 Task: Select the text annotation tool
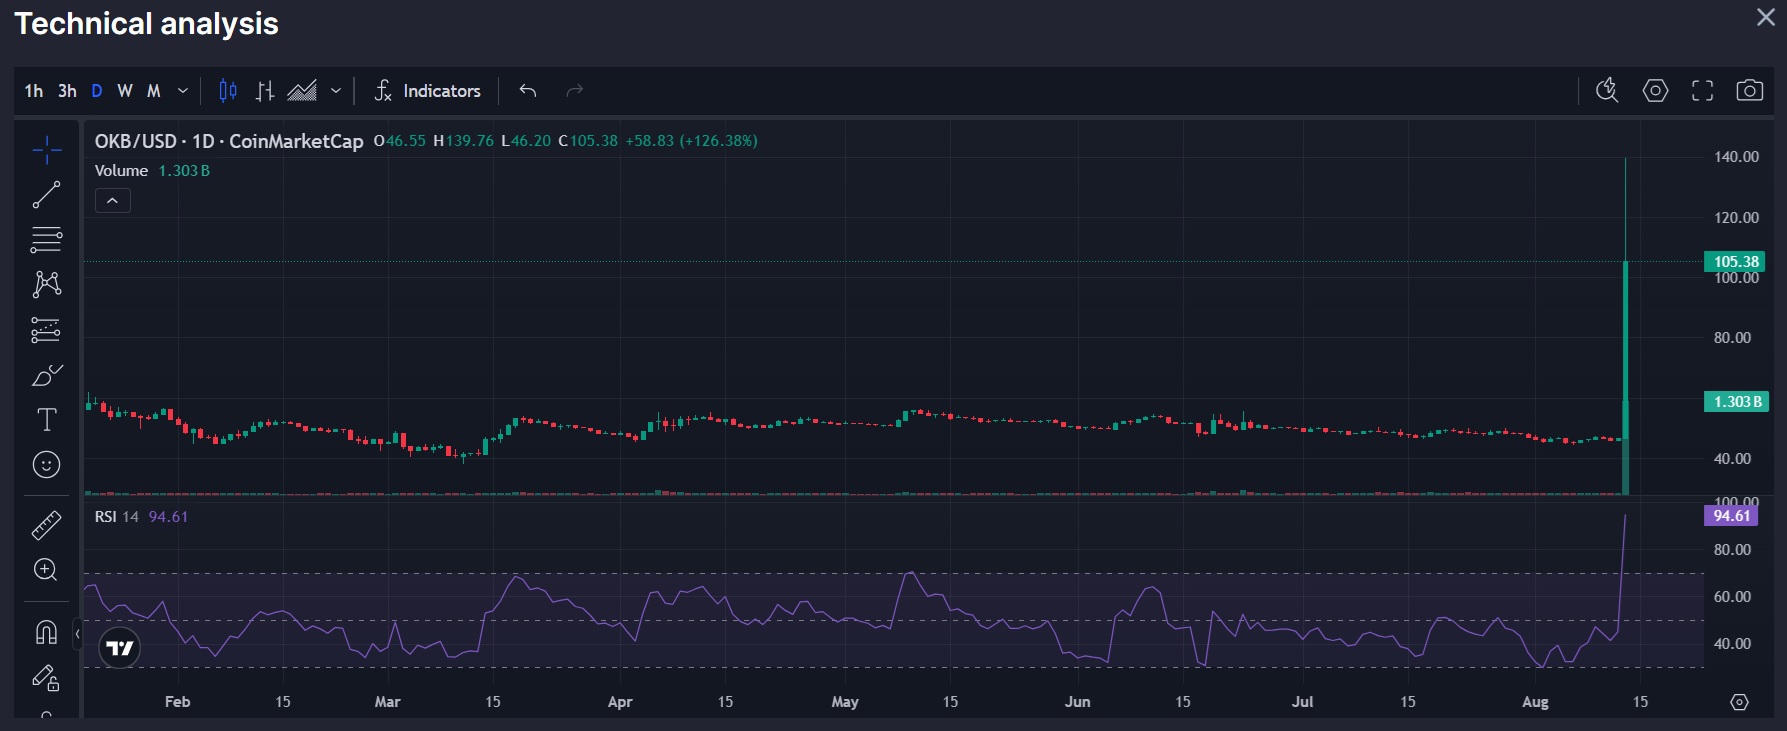click(46, 420)
